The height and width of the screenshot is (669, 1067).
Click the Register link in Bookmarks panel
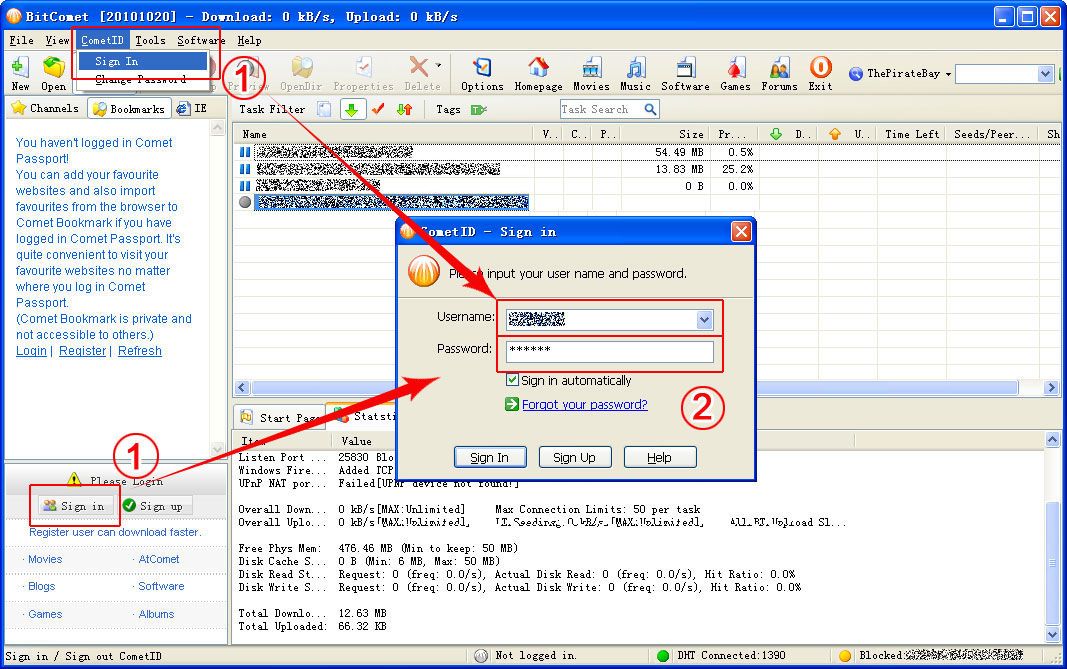(x=82, y=350)
